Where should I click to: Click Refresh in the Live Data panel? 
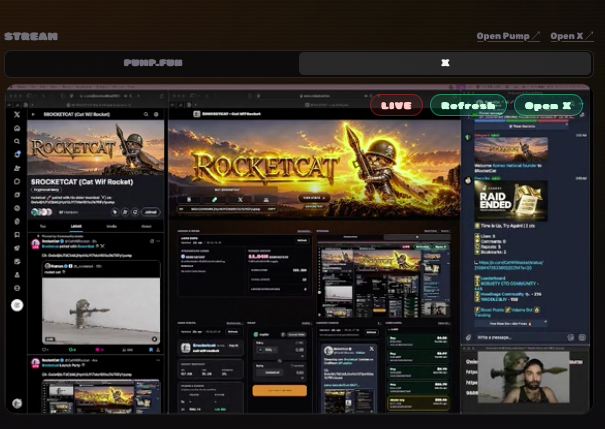(302, 240)
